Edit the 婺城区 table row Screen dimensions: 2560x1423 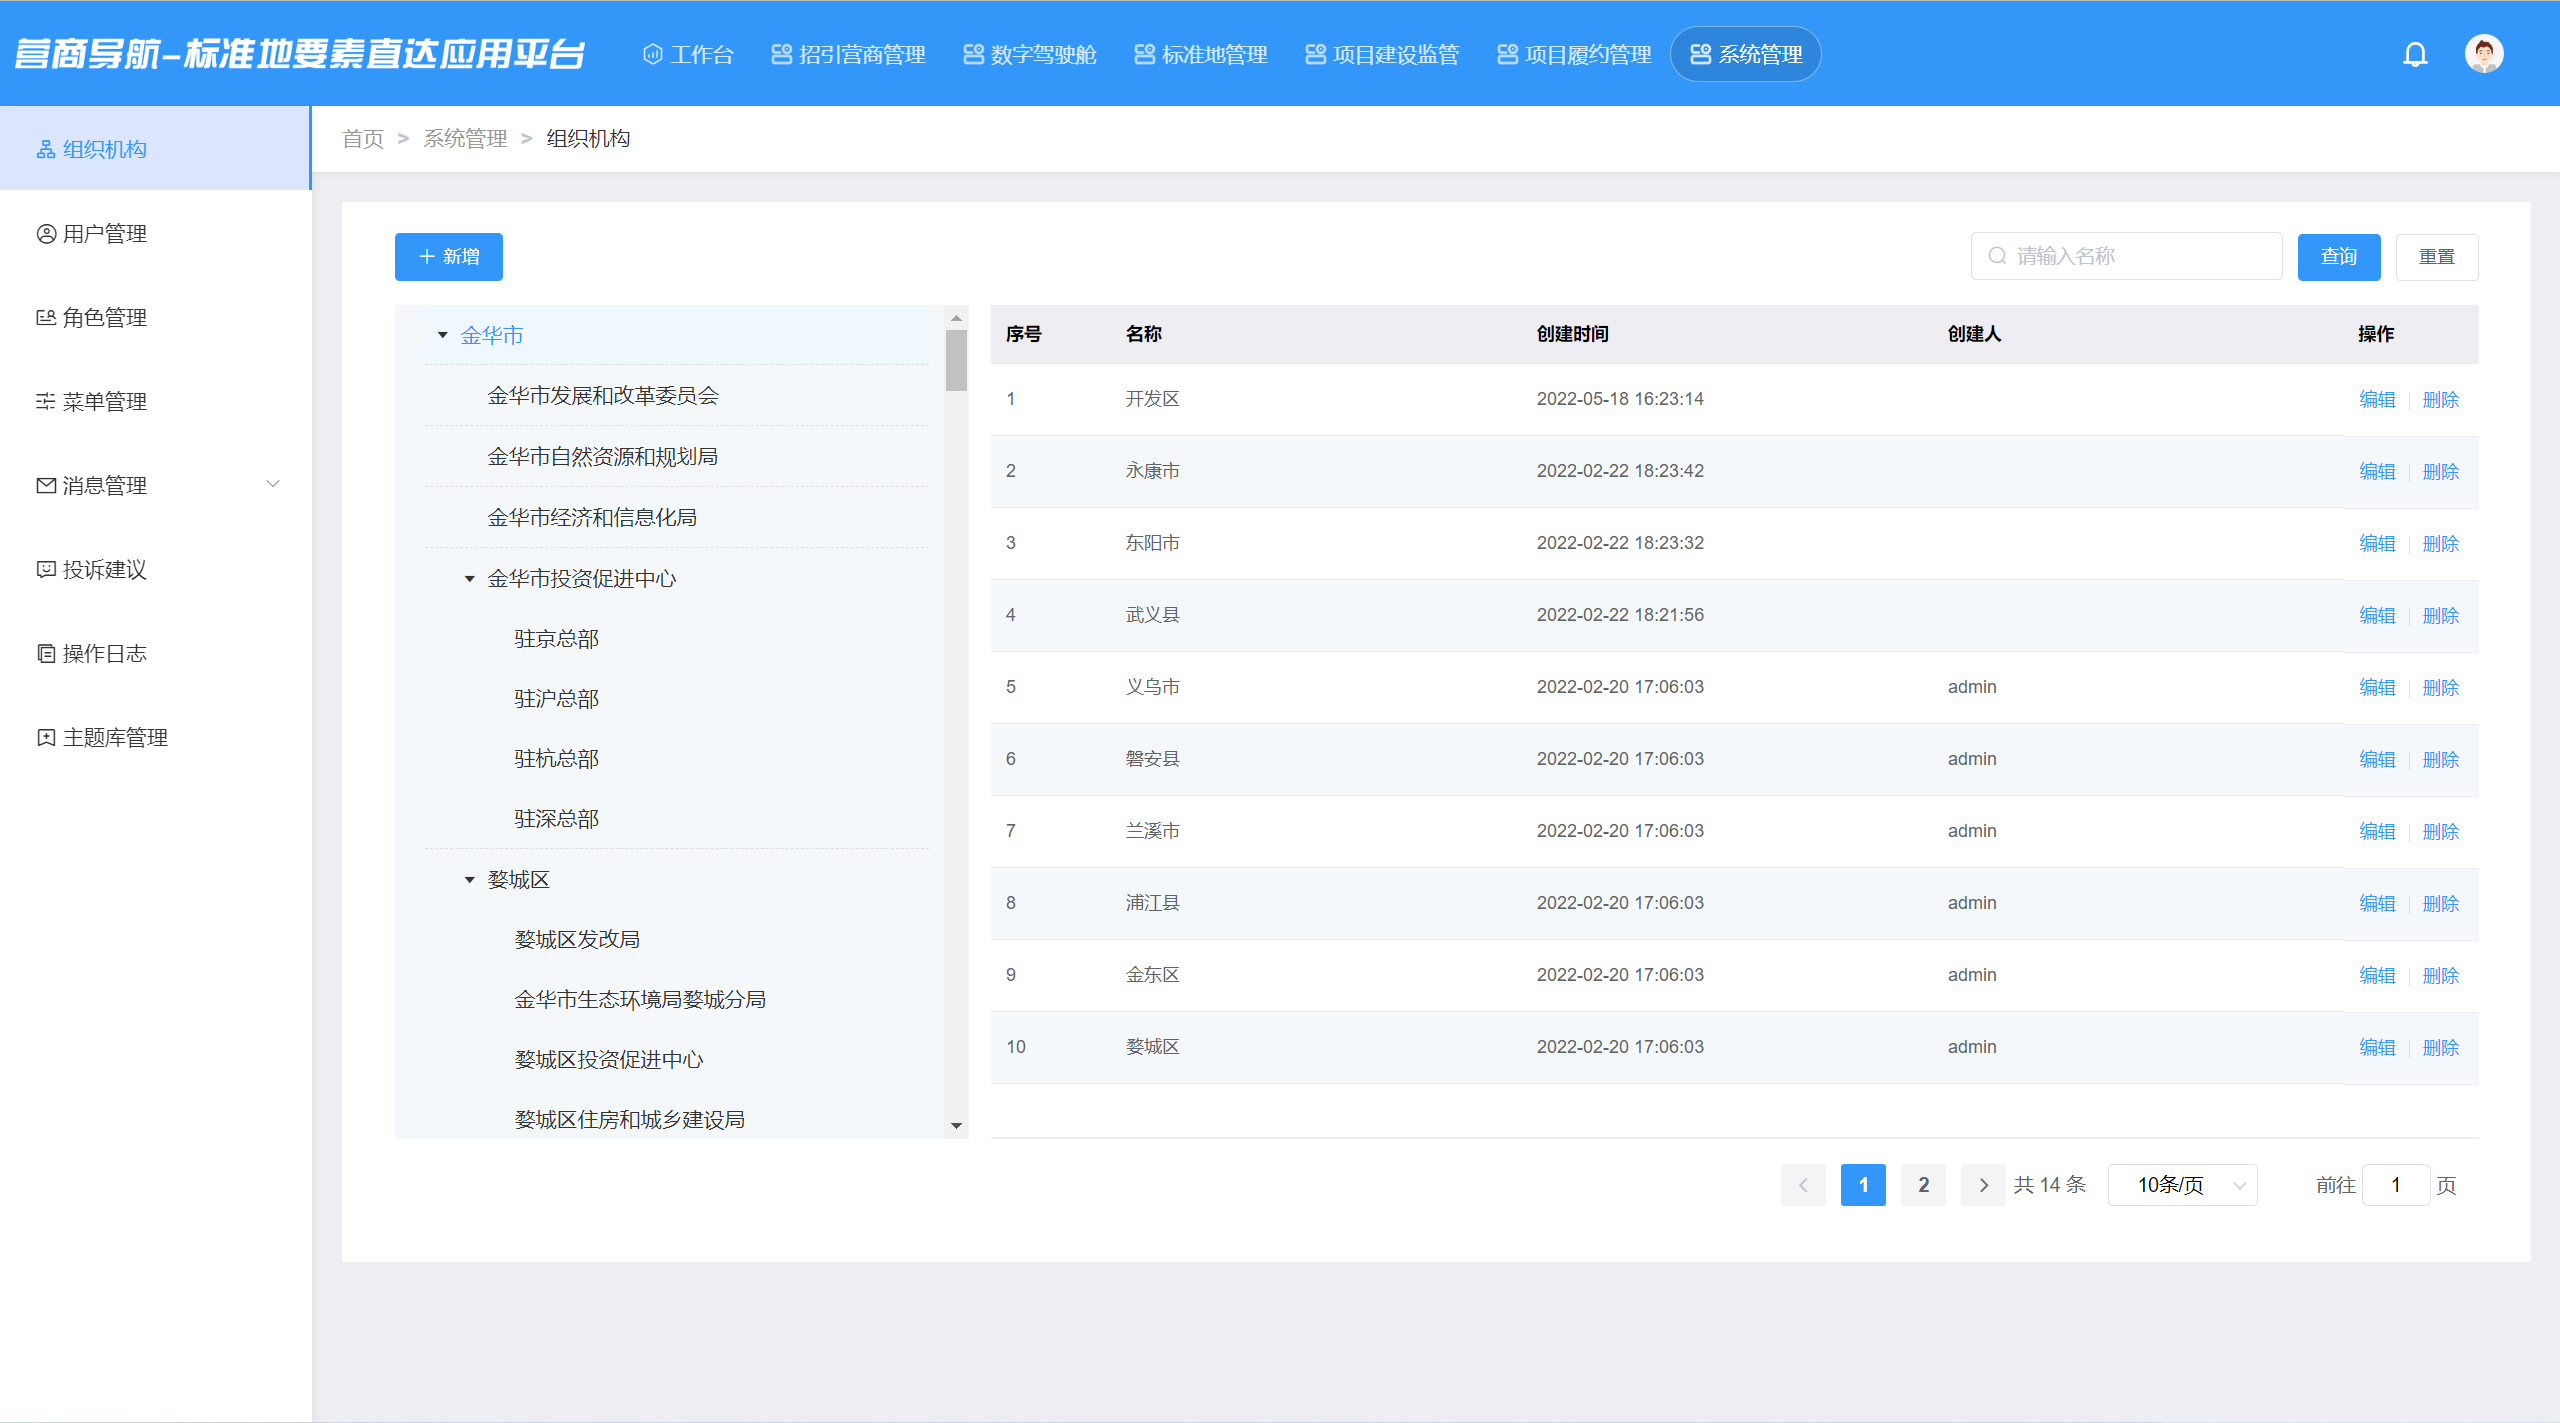(2377, 1048)
